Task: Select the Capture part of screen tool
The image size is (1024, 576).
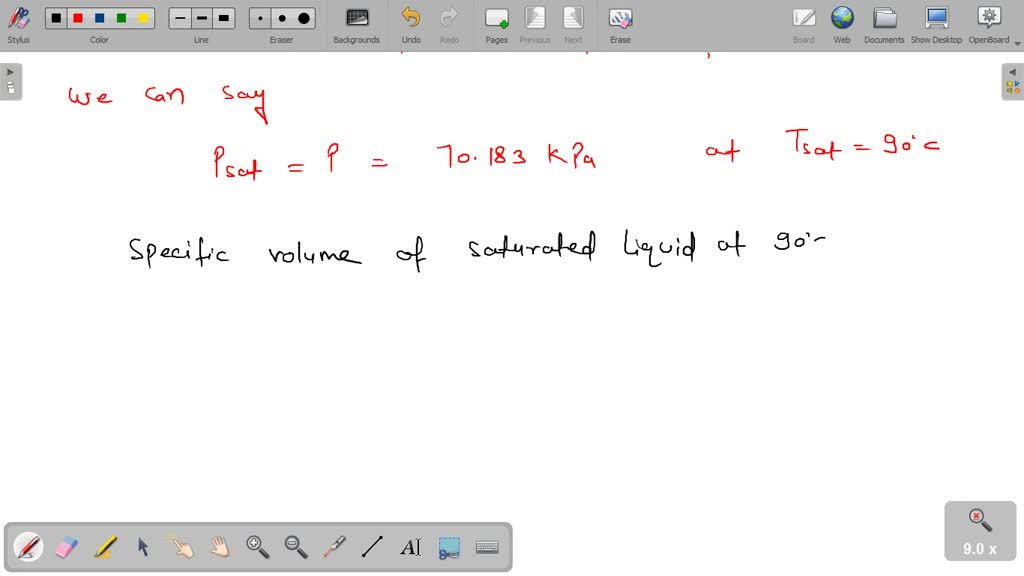Action: (448, 546)
